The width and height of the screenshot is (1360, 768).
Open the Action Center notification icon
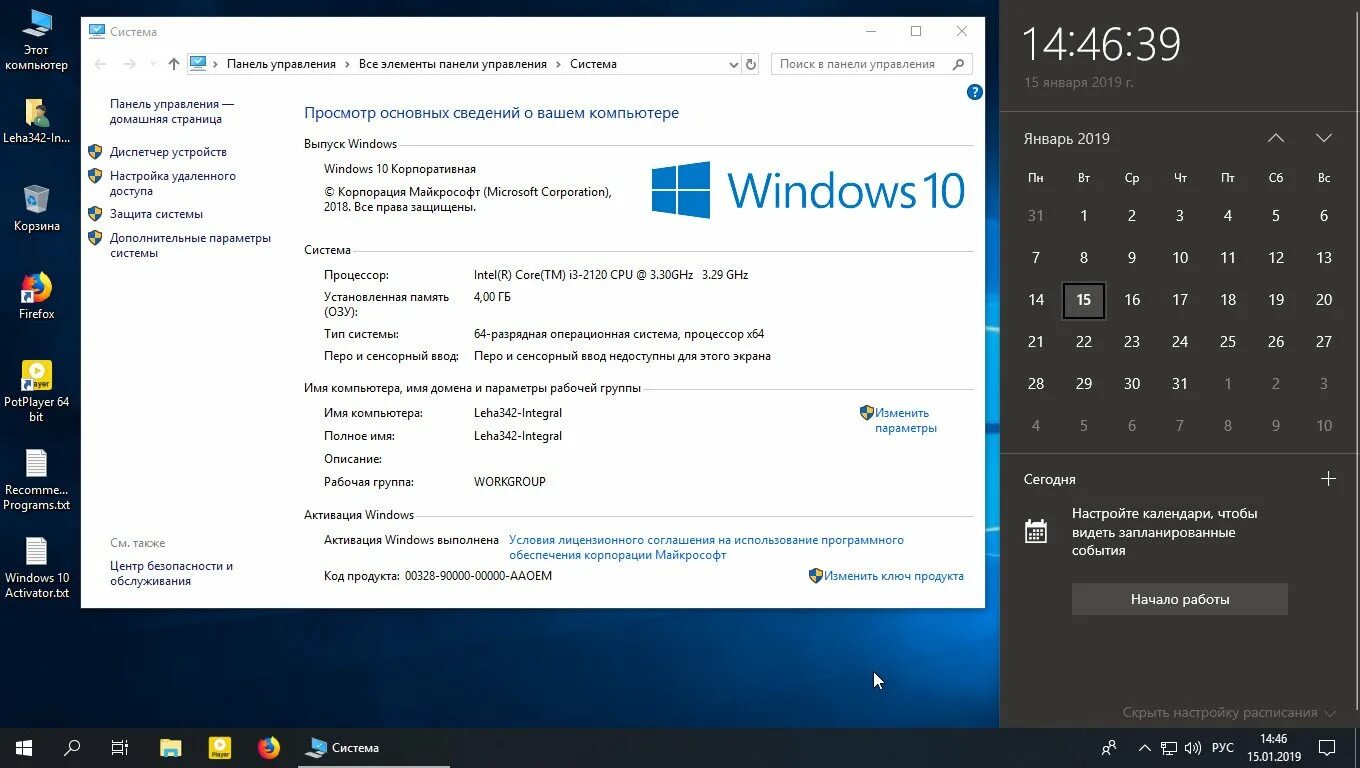pos(1326,748)
